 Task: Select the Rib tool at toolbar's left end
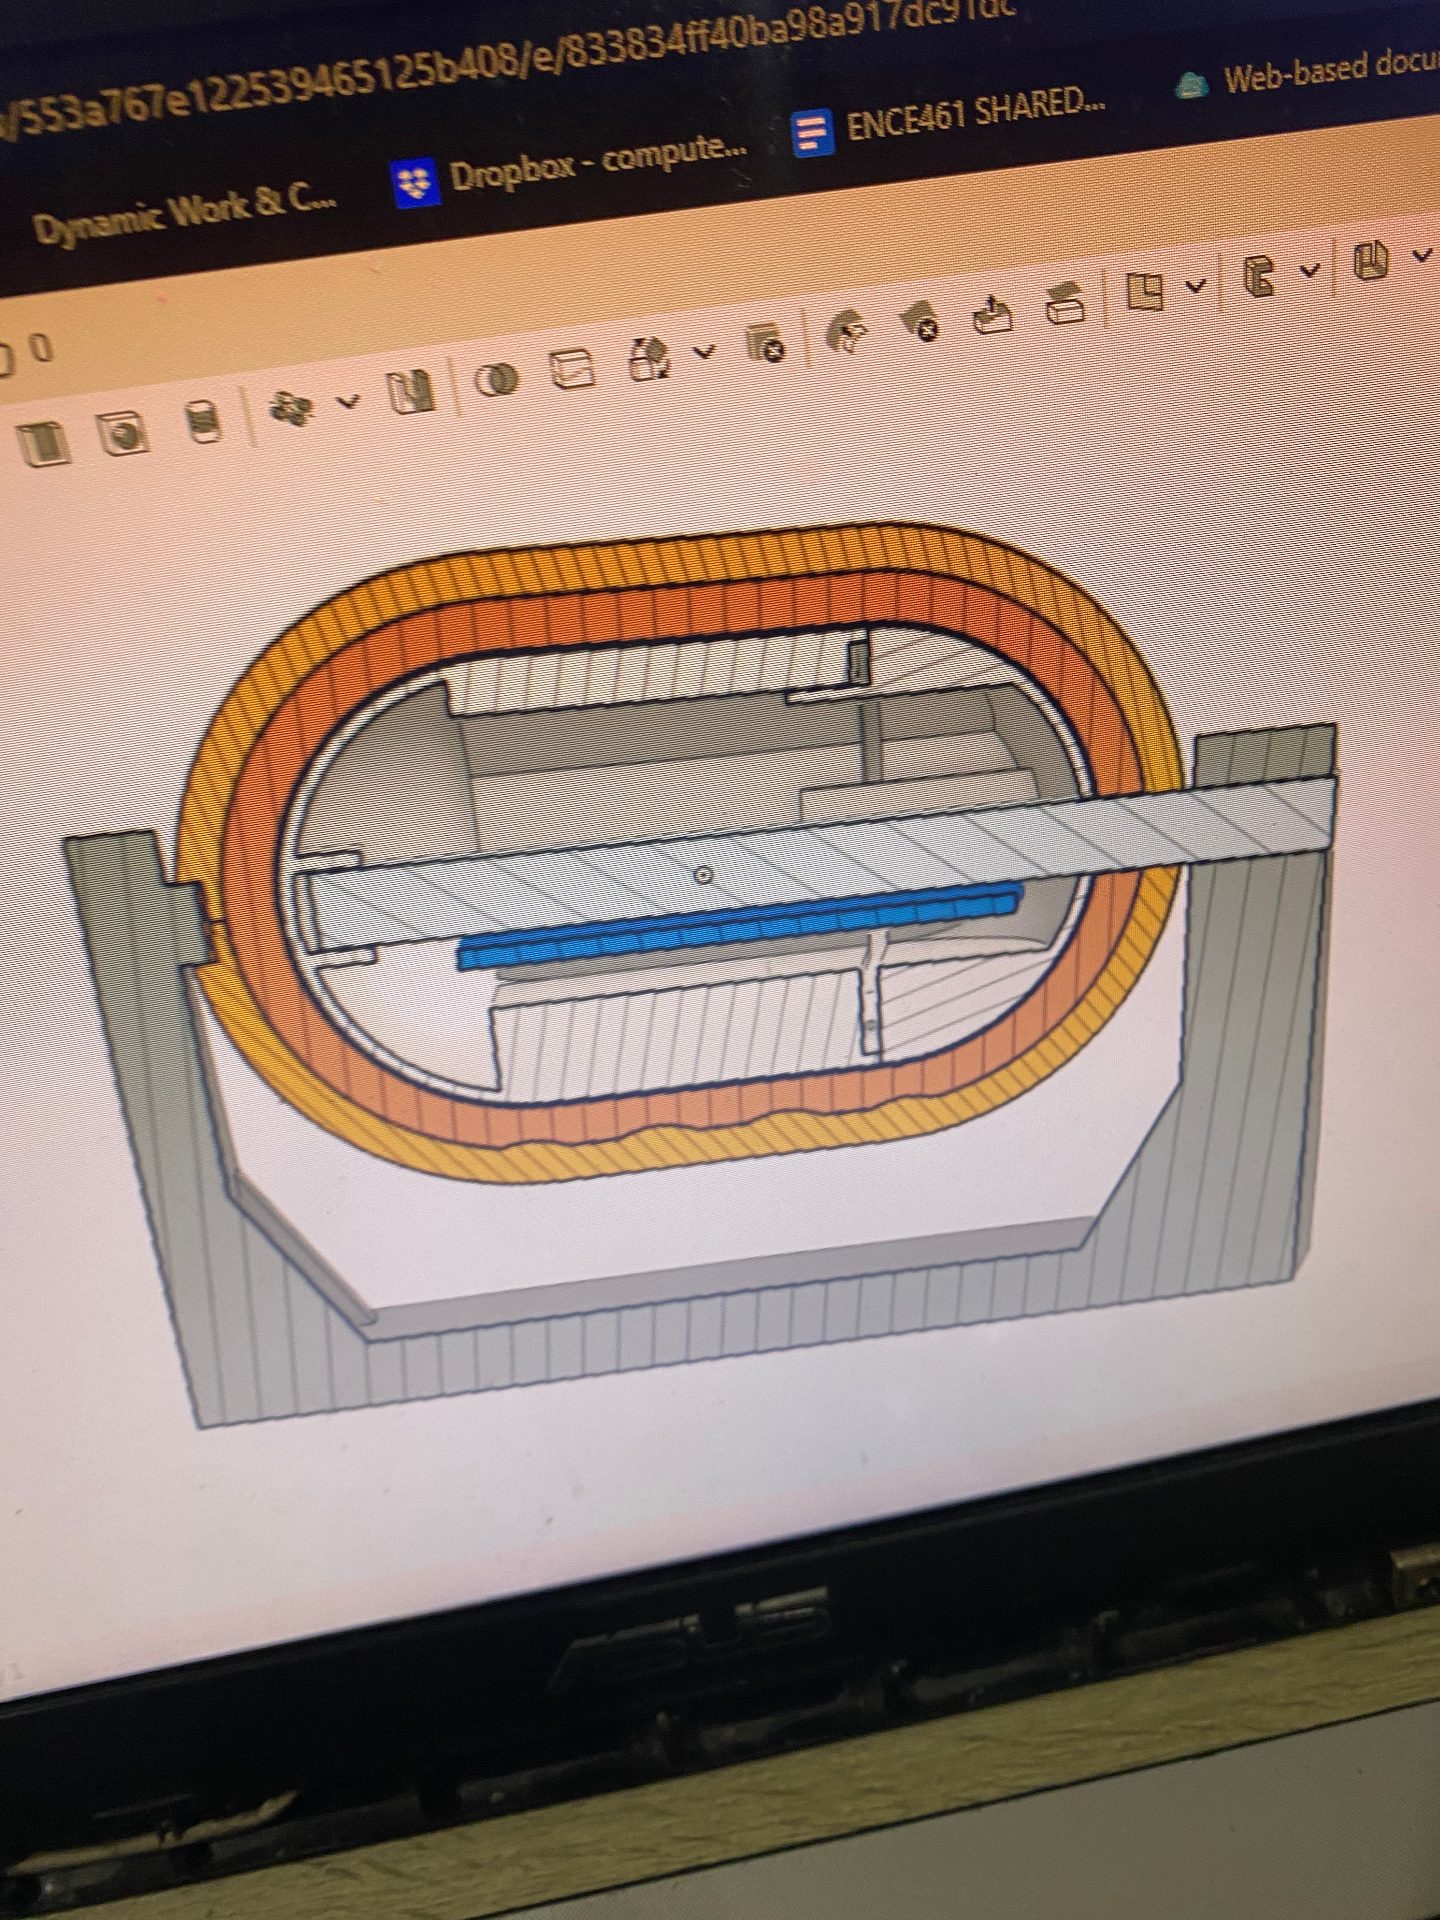pyautogui.click(x=44, y=443)
